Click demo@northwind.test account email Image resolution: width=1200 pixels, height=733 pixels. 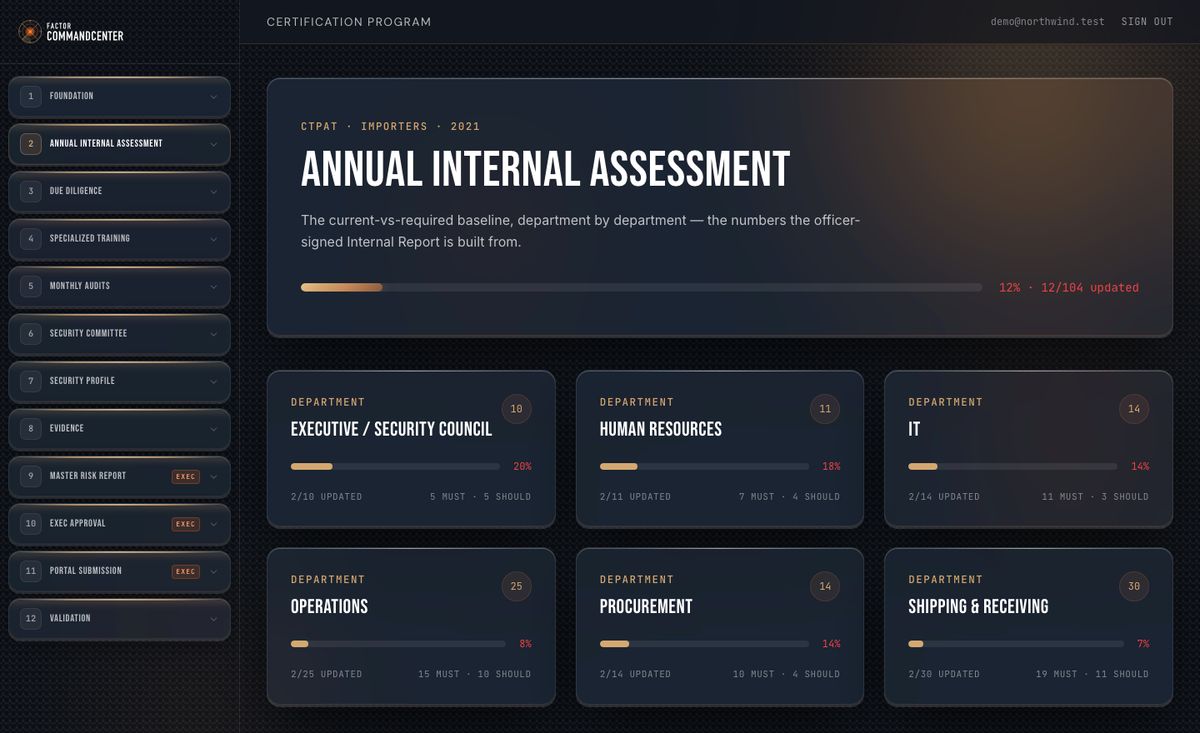pyautogui.click(x=1047, y=22)
